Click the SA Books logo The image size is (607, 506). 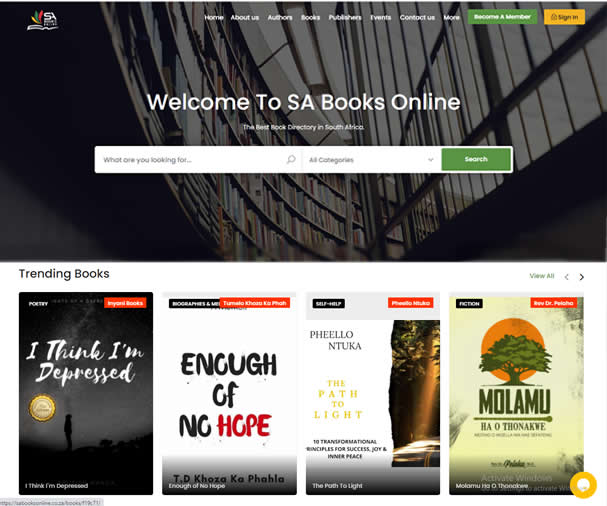point(43,20)
